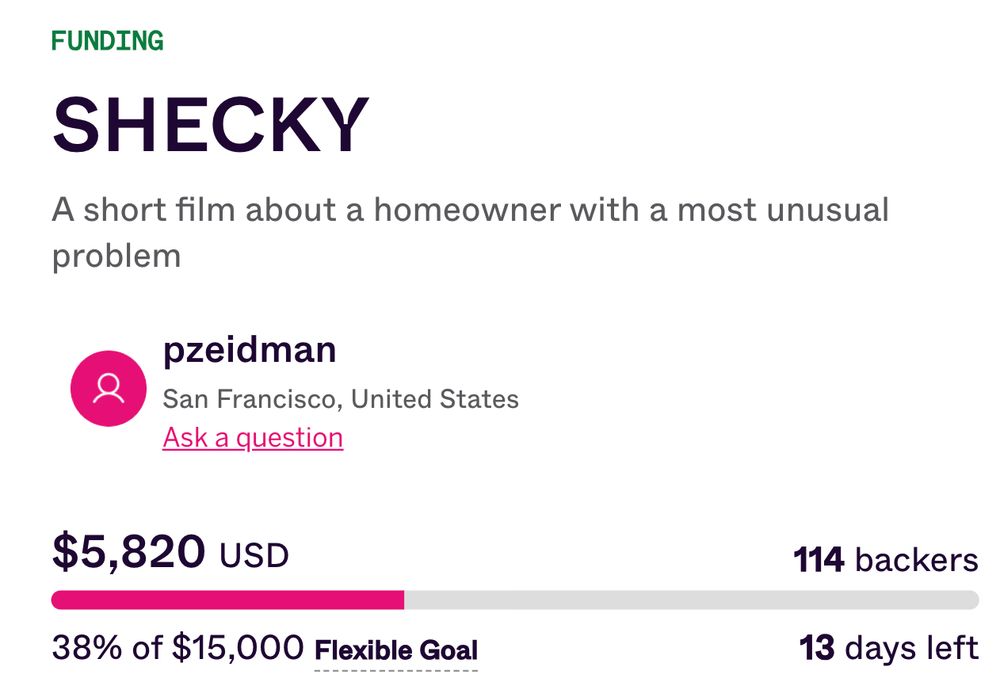The width and height of the screenshot is (1000, 700).
Task: Click the $5,820 USD raised amount
Action: tap(170, 552)
